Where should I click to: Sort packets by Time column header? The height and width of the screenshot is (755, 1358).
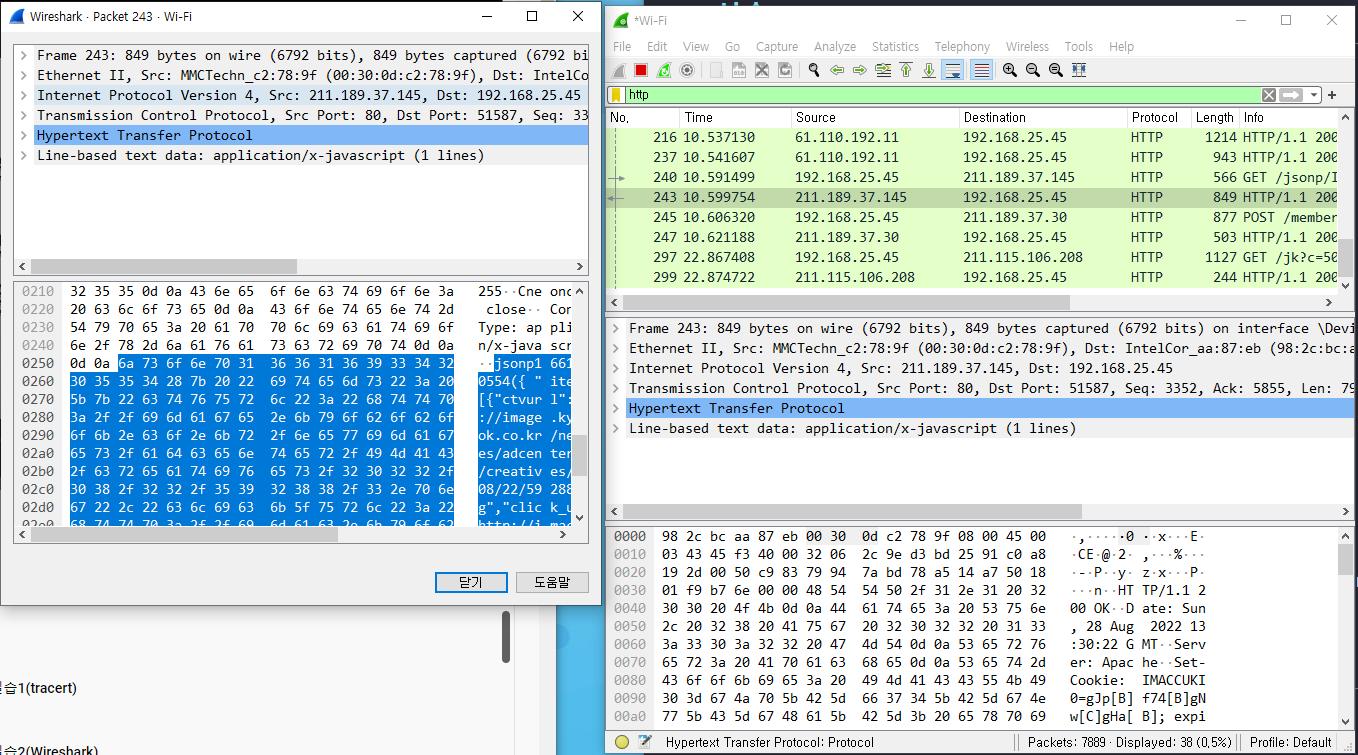735,117
